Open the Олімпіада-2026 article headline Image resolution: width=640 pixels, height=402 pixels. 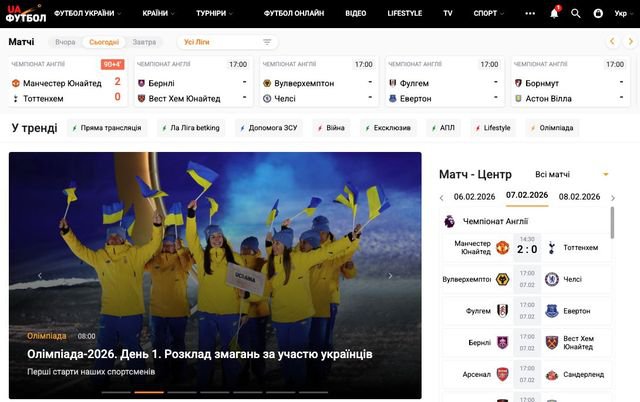pyautogui.click(x=200, y=354)
